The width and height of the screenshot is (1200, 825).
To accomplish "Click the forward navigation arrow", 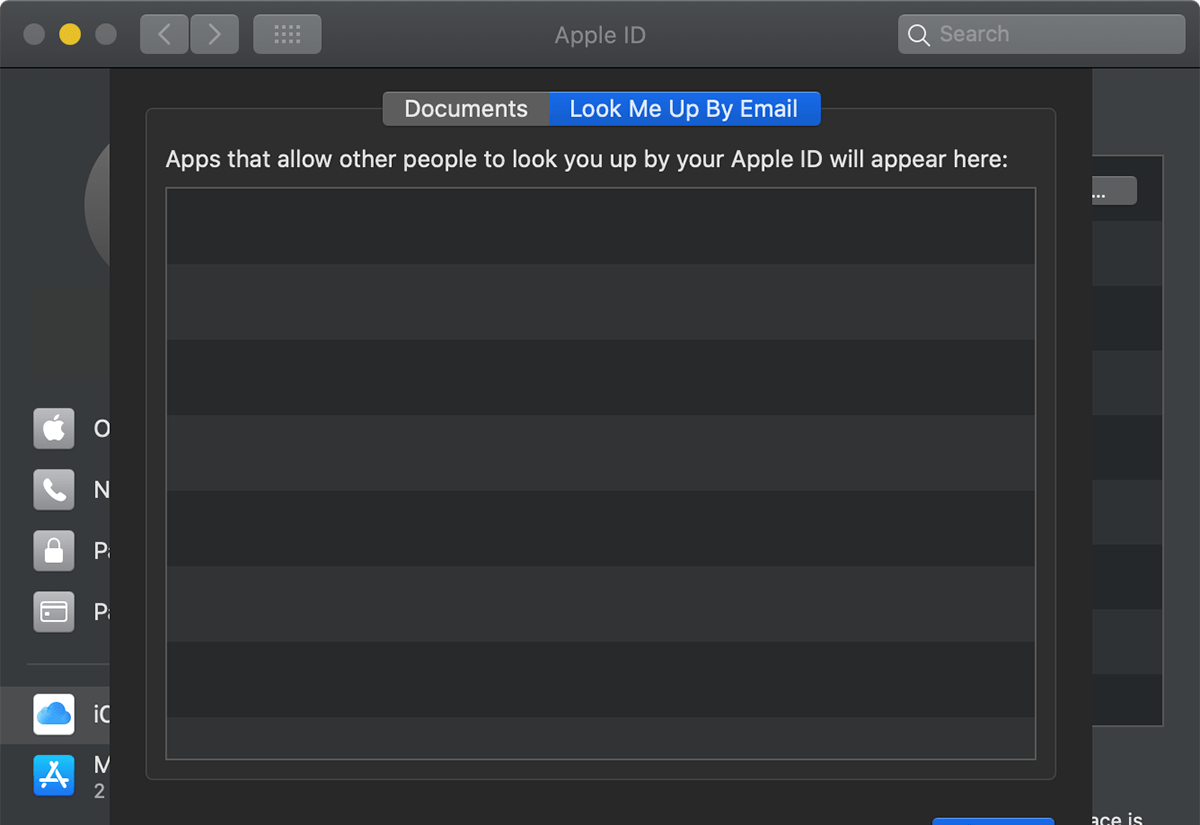I will pos(213,35).
